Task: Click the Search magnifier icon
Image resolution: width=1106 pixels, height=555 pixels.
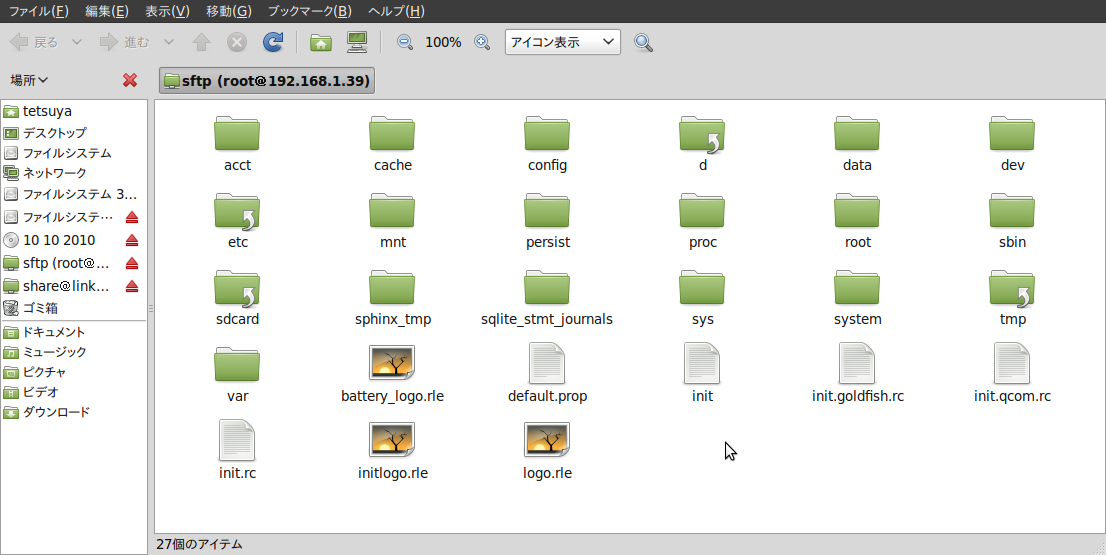Action: pyautogui.click(x=643, y=42)
